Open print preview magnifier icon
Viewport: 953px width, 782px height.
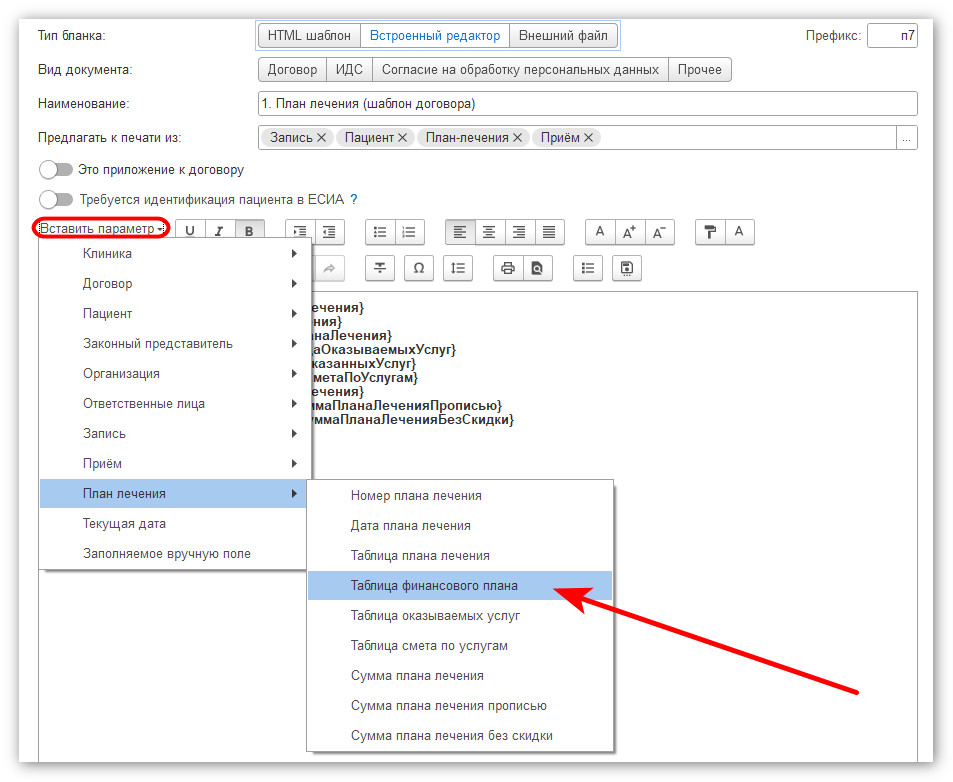537,268
